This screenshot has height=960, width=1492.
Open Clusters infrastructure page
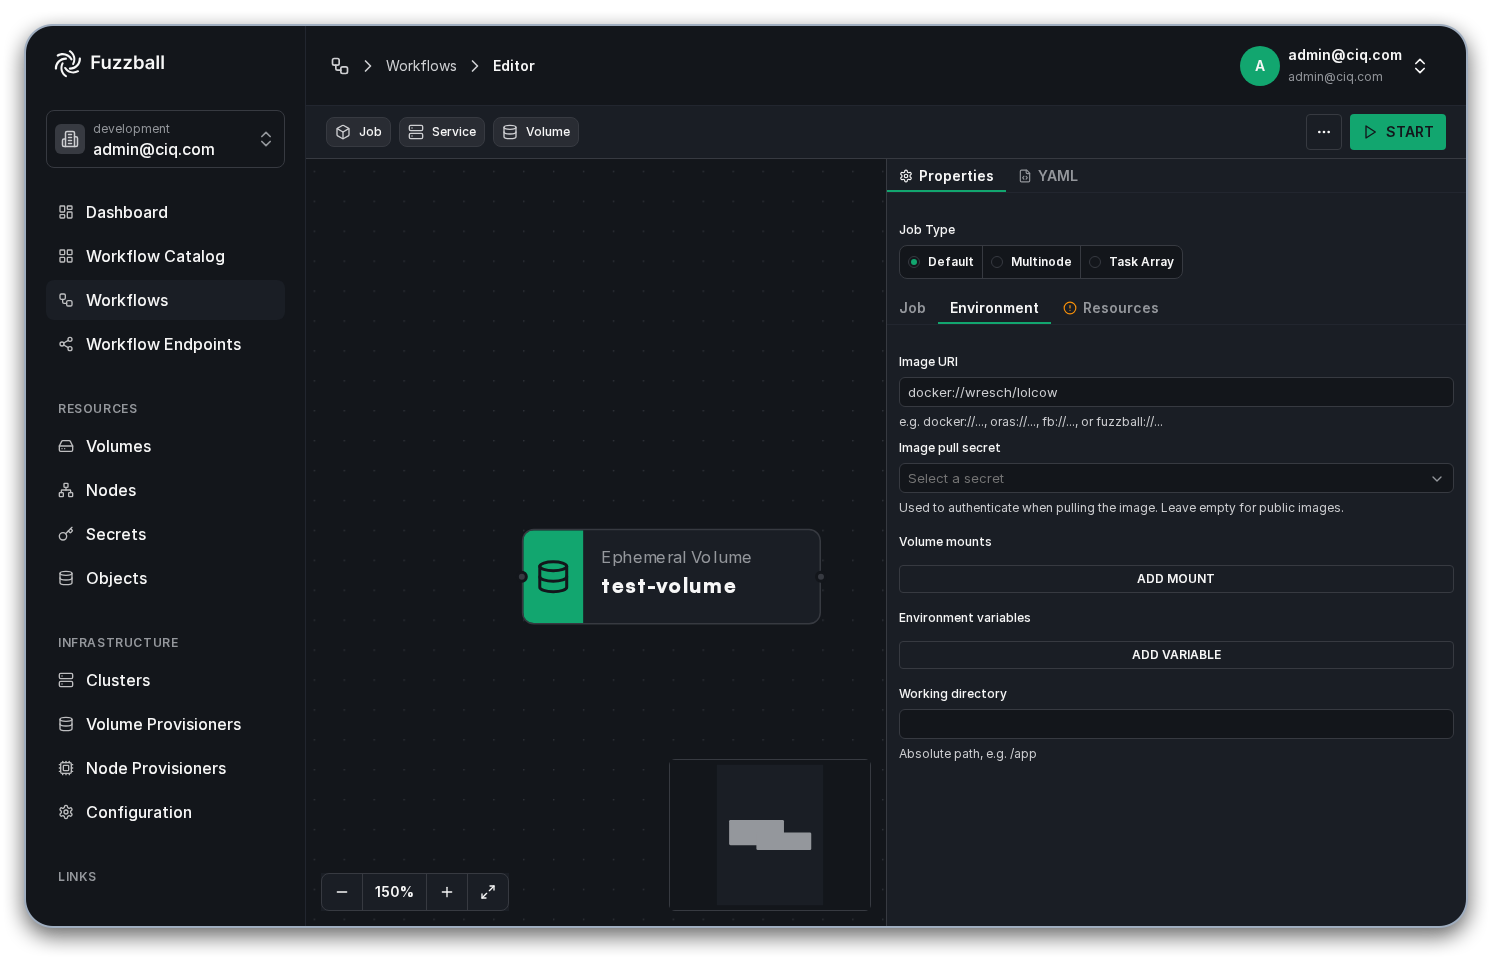coord(165,680)
